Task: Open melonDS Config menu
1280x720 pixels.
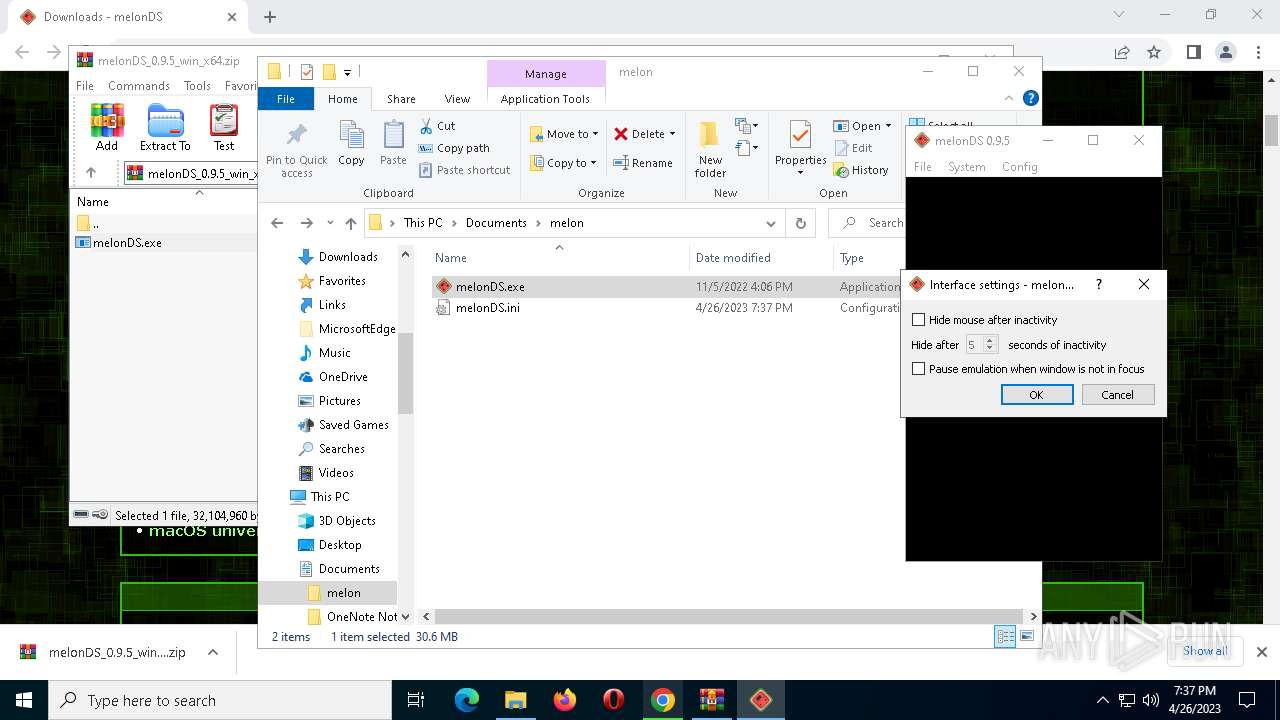Action: click(x=1020, y=167)
